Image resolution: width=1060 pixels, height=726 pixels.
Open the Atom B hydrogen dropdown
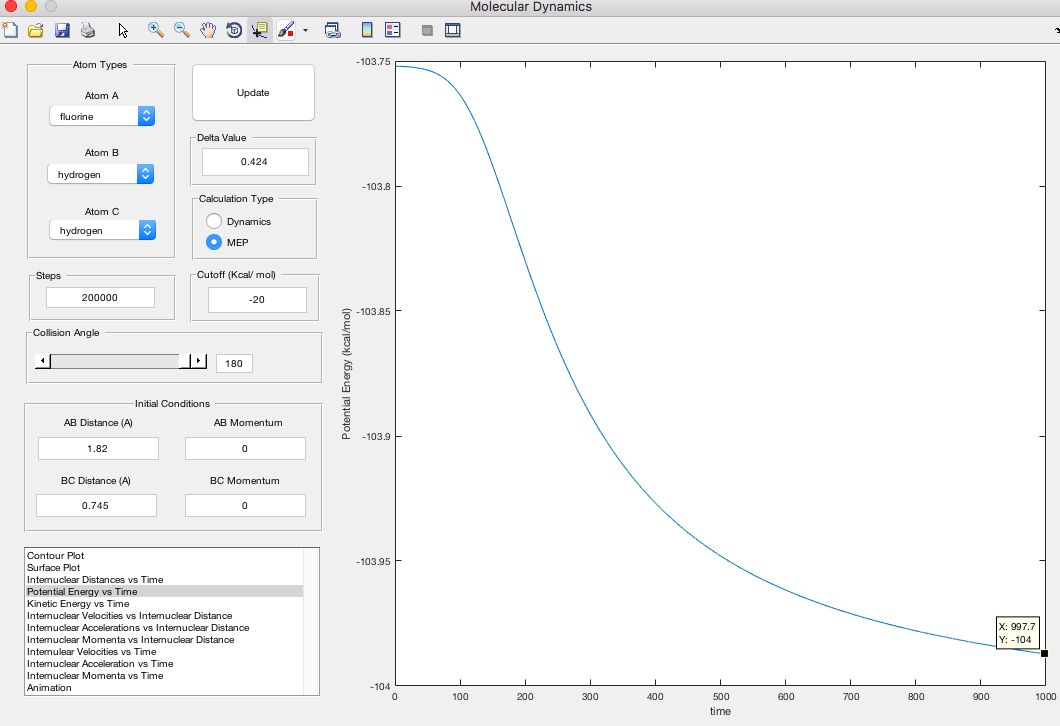point(101,175)
